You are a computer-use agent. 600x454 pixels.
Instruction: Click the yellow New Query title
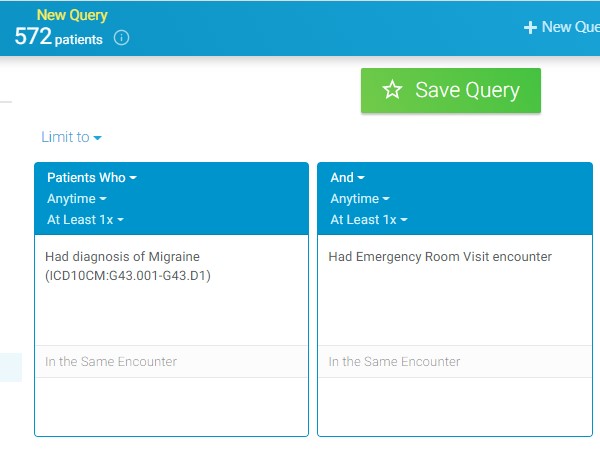tap(71, 15)
